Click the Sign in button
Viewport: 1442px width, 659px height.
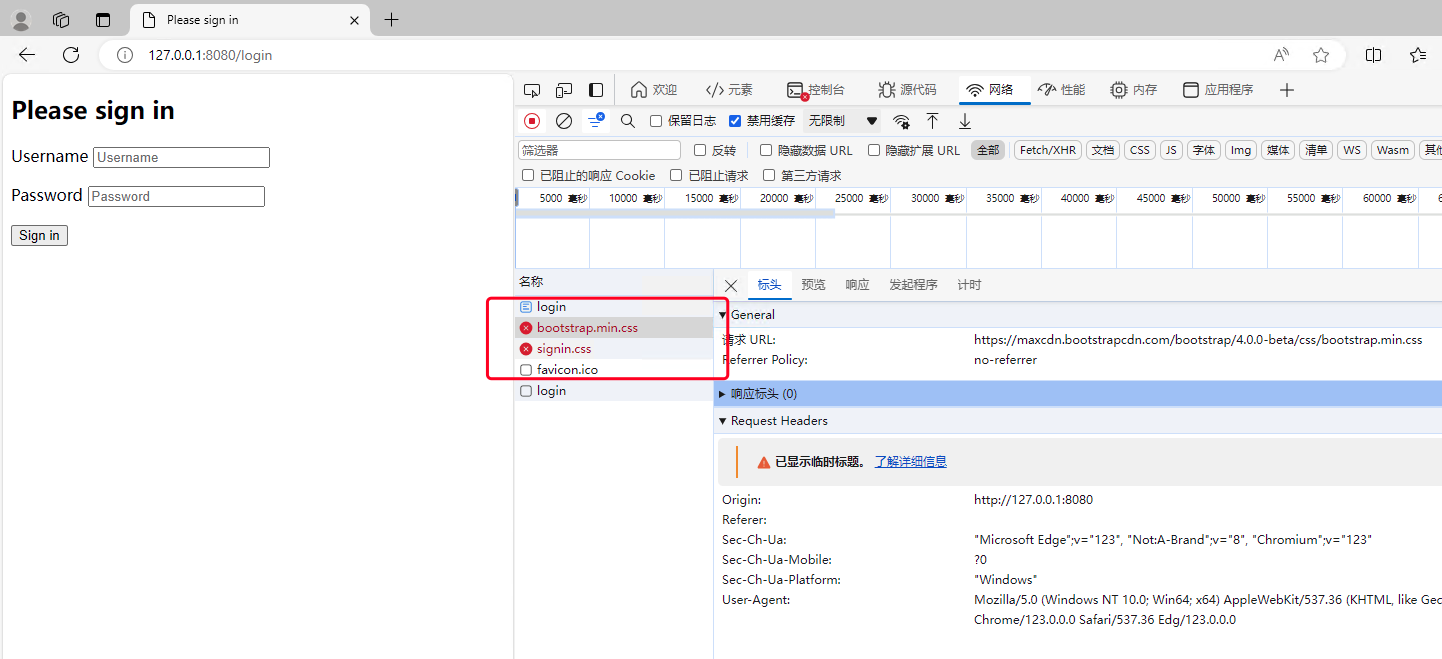(39, 235)
